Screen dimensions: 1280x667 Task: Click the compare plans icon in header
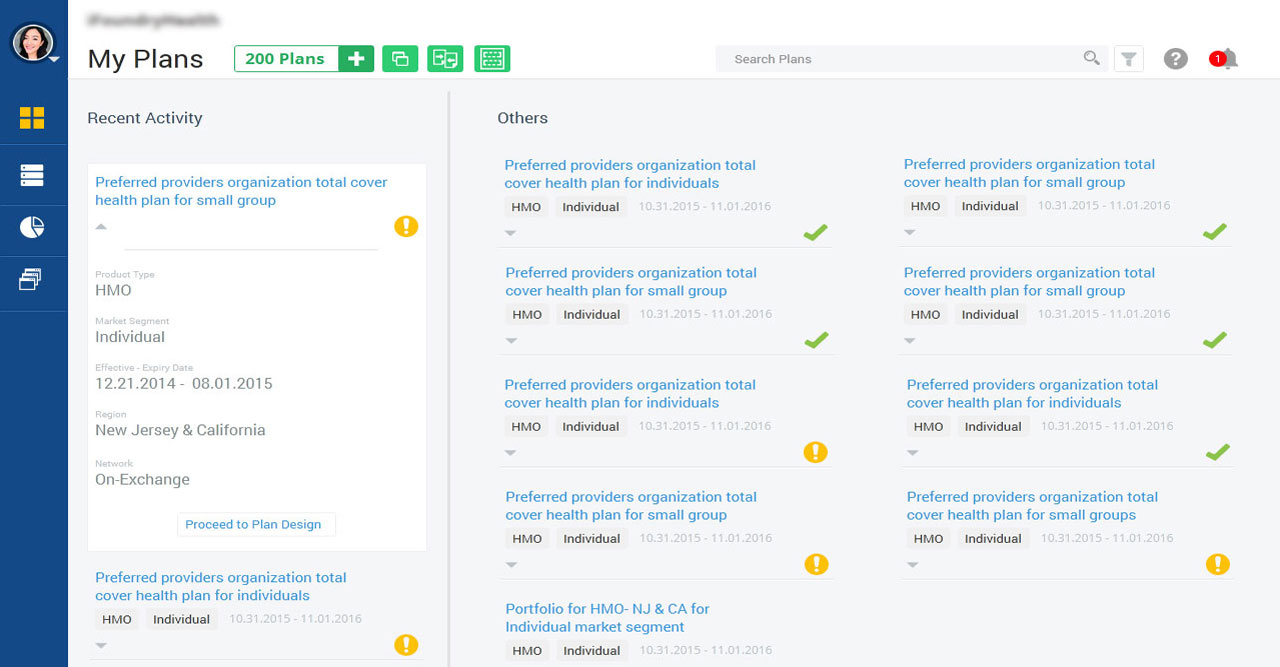pyautogui.click(x=445, y=59)
